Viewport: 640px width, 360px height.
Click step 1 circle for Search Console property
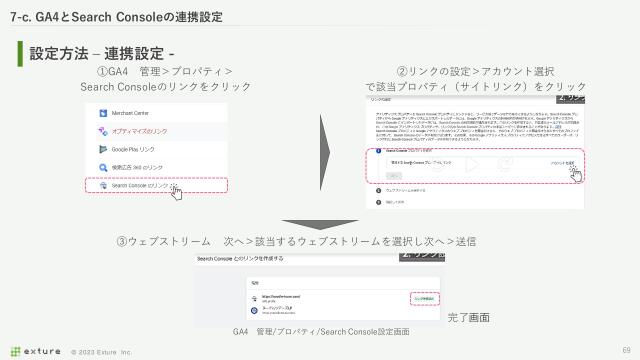click(378, 151)
